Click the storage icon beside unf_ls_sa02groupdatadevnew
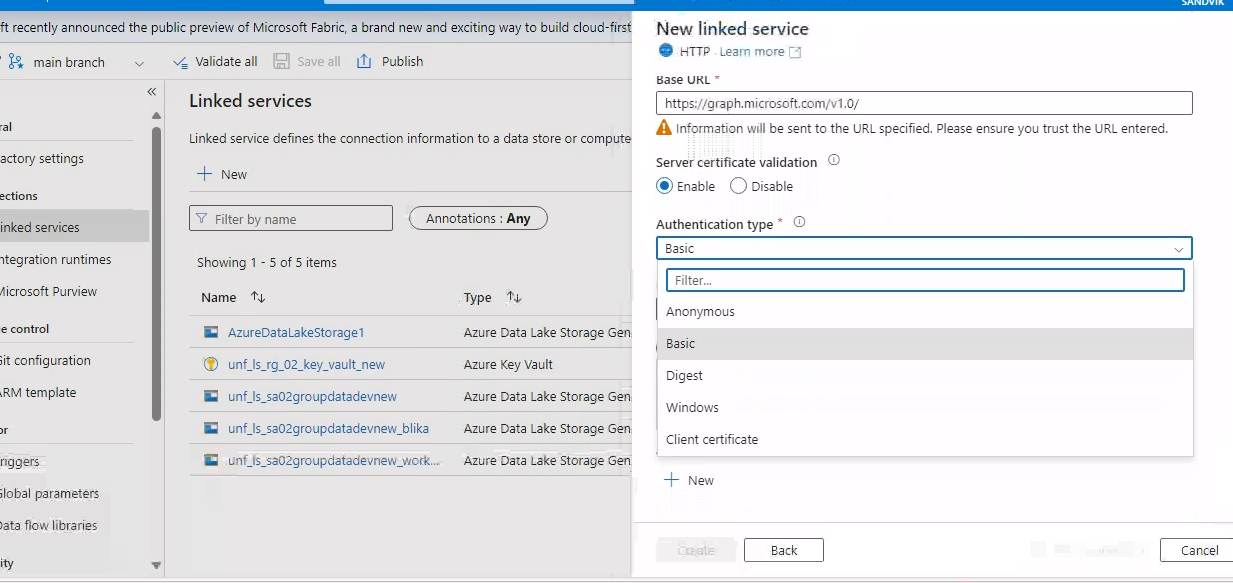 [x=211, y=396]
